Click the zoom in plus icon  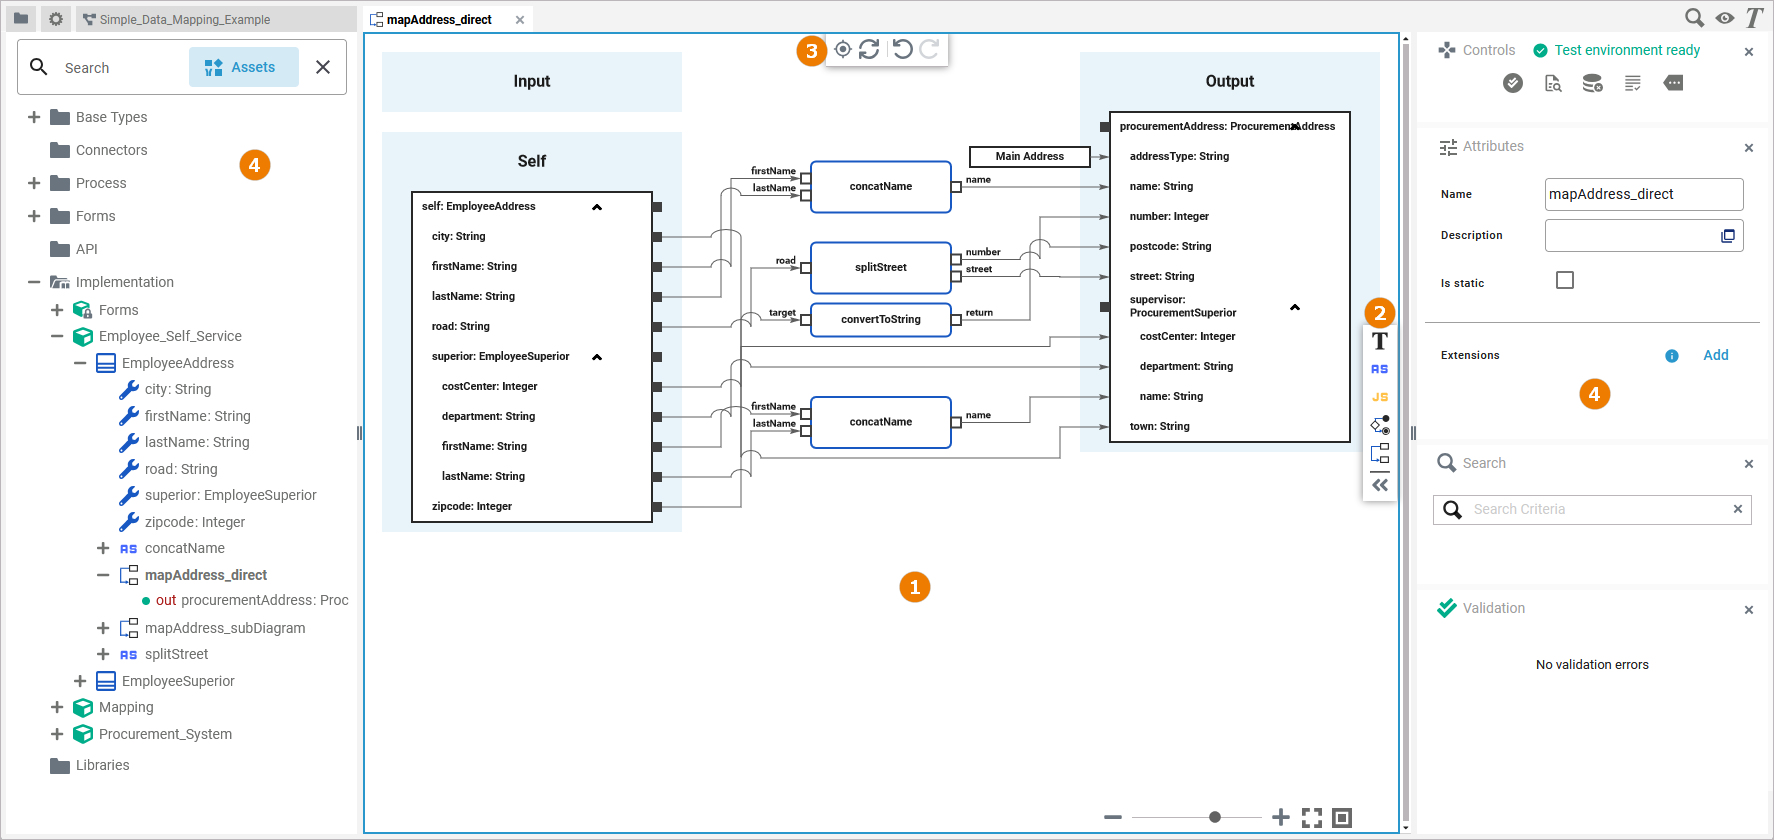coord(1281,818)
